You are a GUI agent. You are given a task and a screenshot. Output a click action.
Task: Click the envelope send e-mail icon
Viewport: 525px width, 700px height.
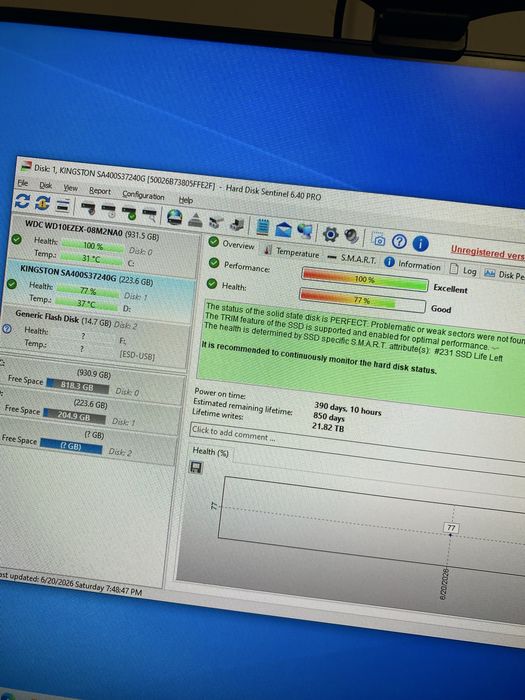(x=283, y=229)
